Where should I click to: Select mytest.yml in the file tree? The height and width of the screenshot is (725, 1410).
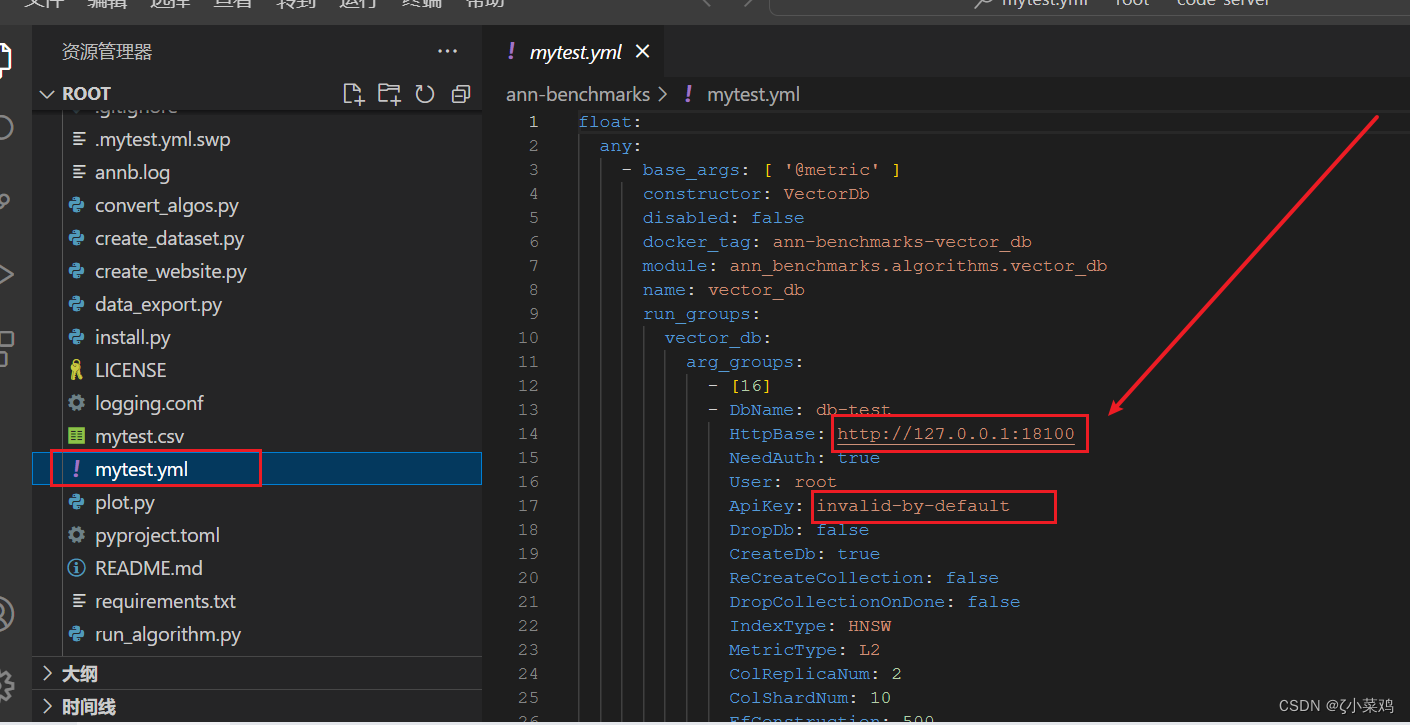257,469
